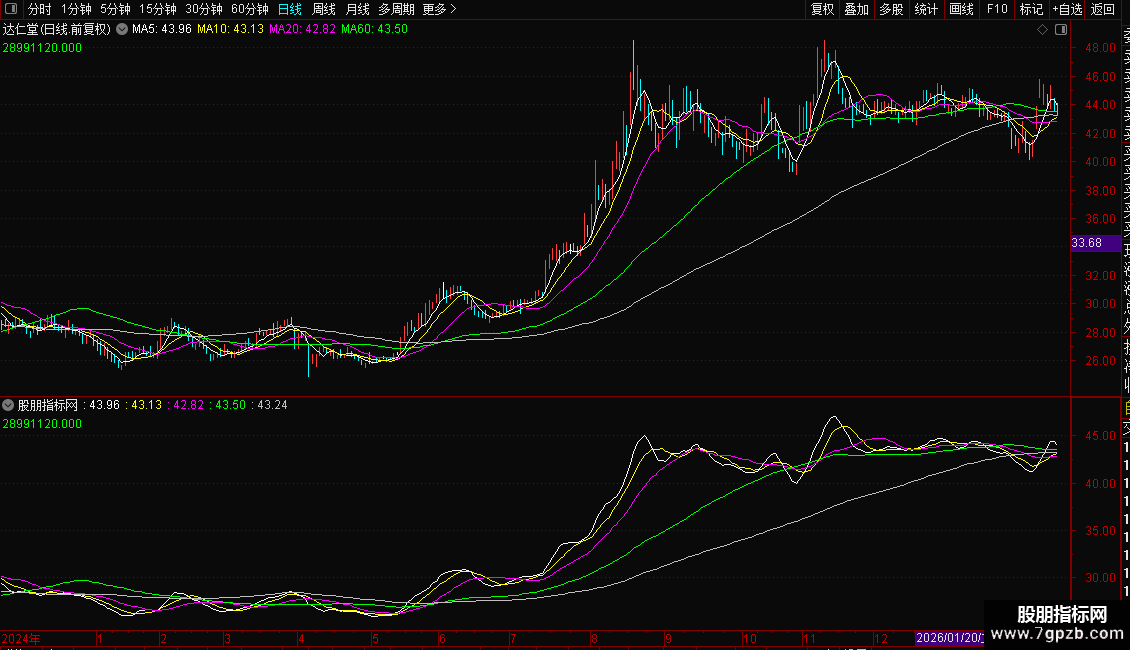Viewport: 1130px width, 650px height.
Task: Switch to 1分钟 period
Action: [76, 9]
